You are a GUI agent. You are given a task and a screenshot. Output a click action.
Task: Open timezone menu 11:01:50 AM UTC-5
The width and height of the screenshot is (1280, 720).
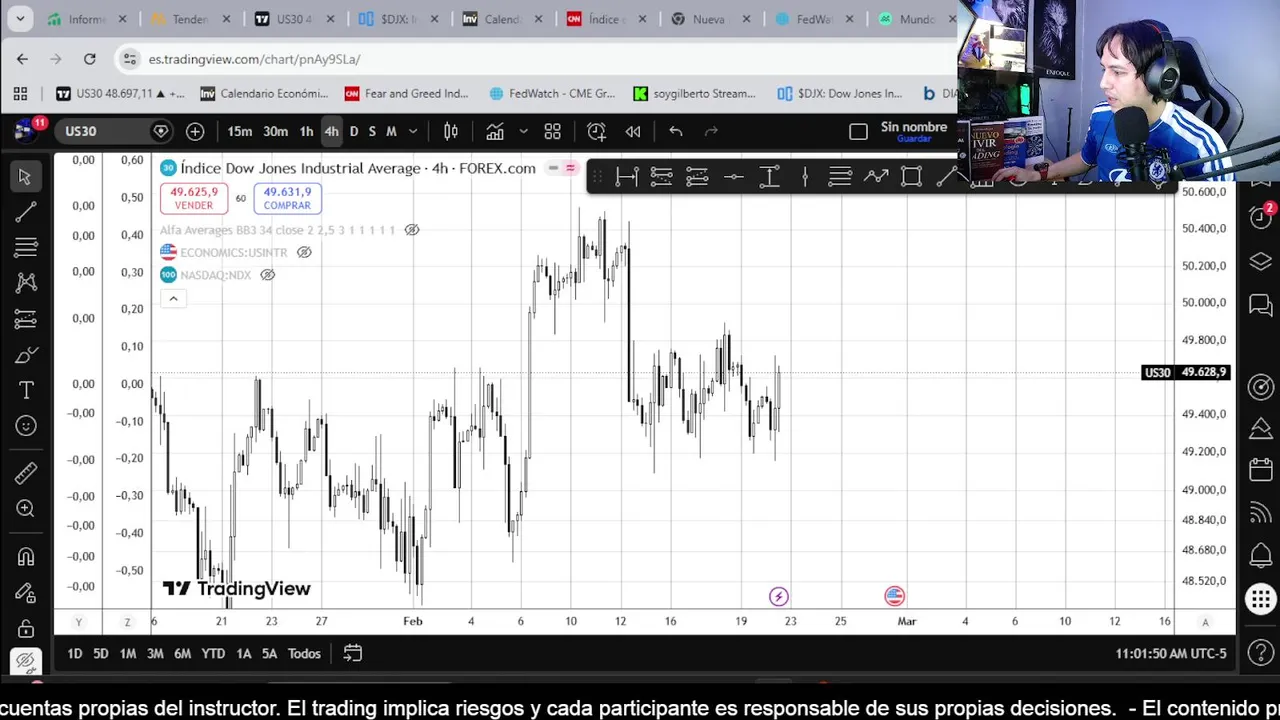tap(1170, 653)
